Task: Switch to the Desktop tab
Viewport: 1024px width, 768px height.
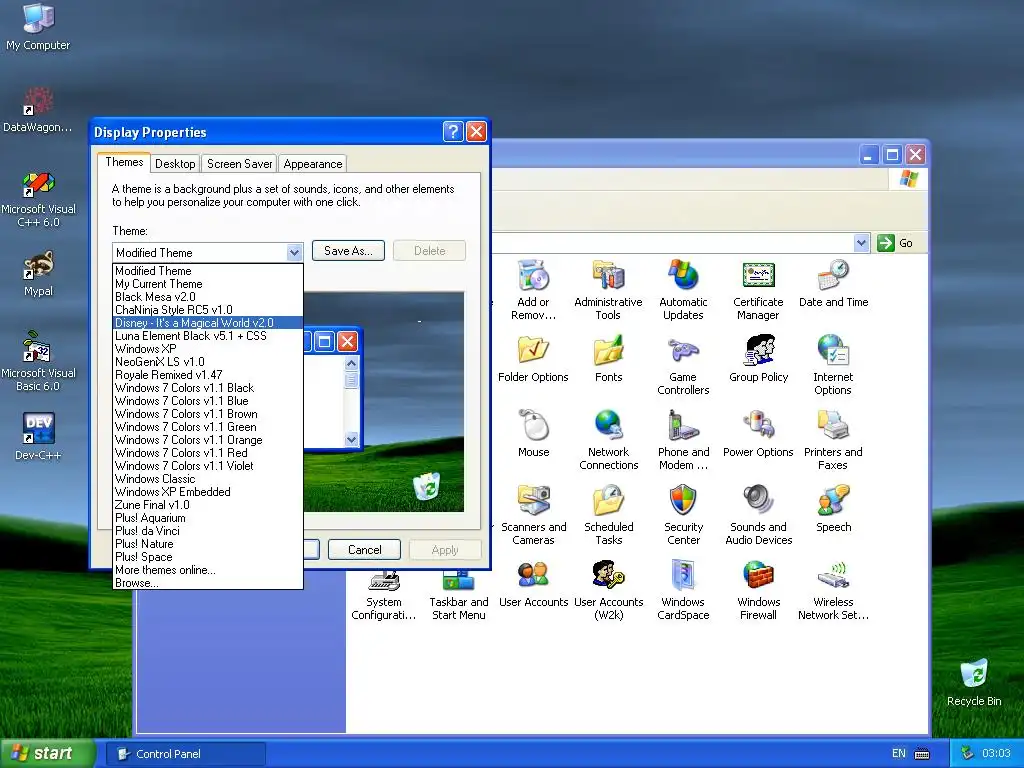Action: point(175,164)
